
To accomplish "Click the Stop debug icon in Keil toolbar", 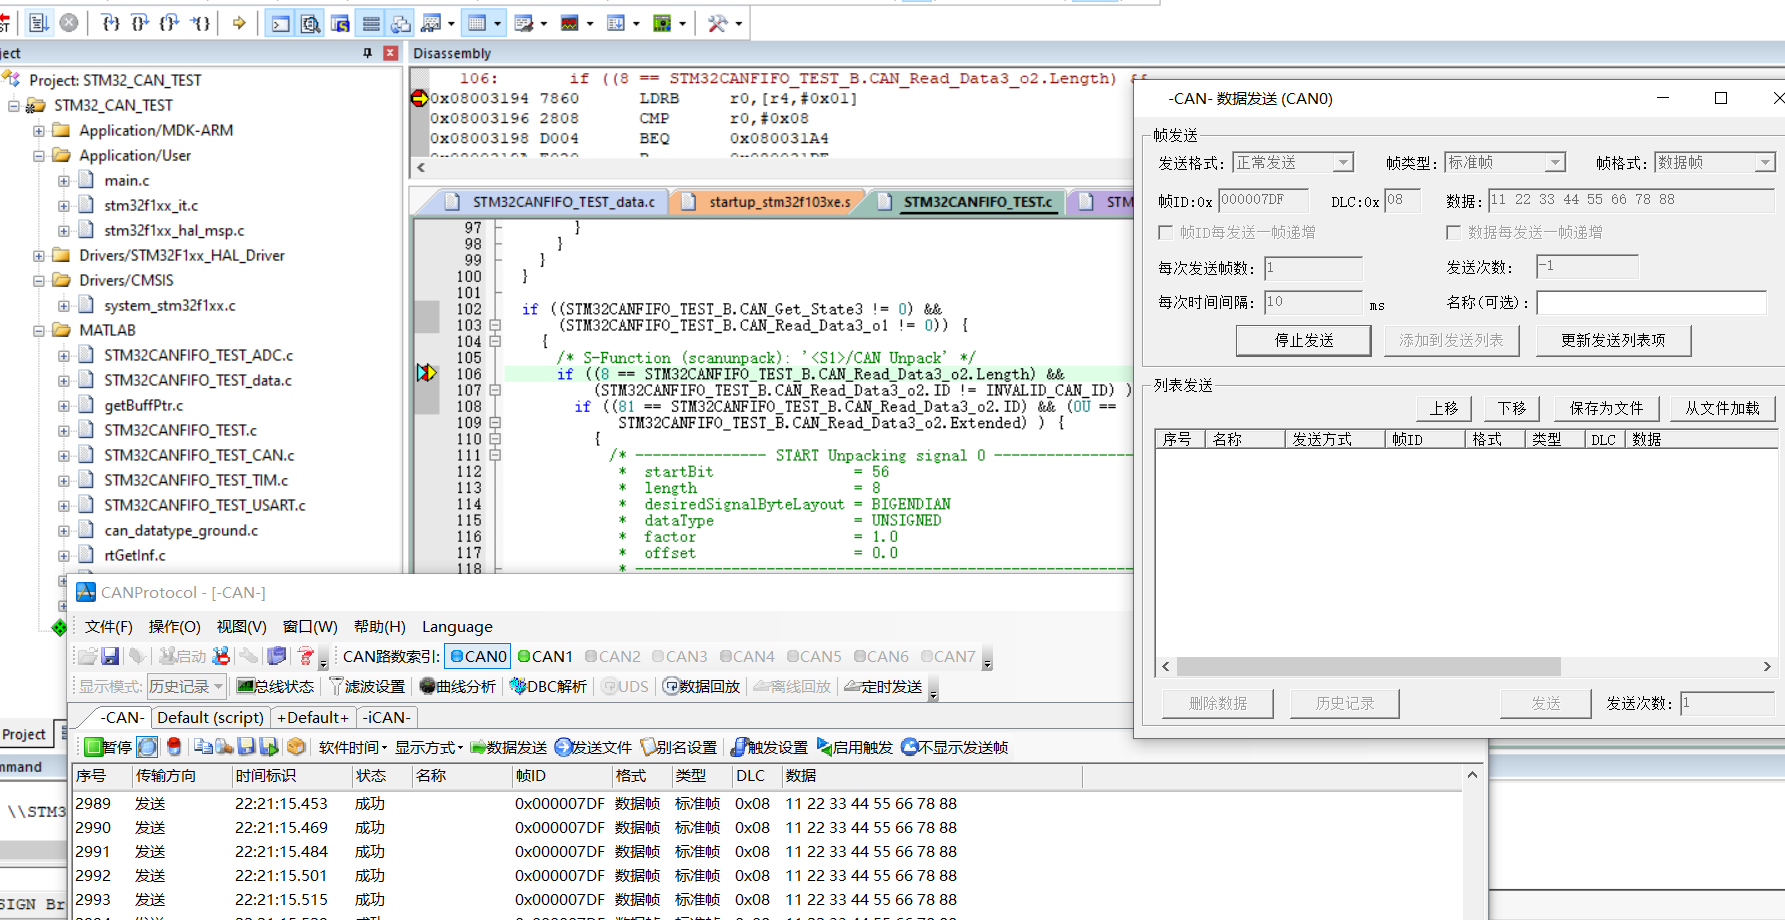I will (x=69, y=23).
